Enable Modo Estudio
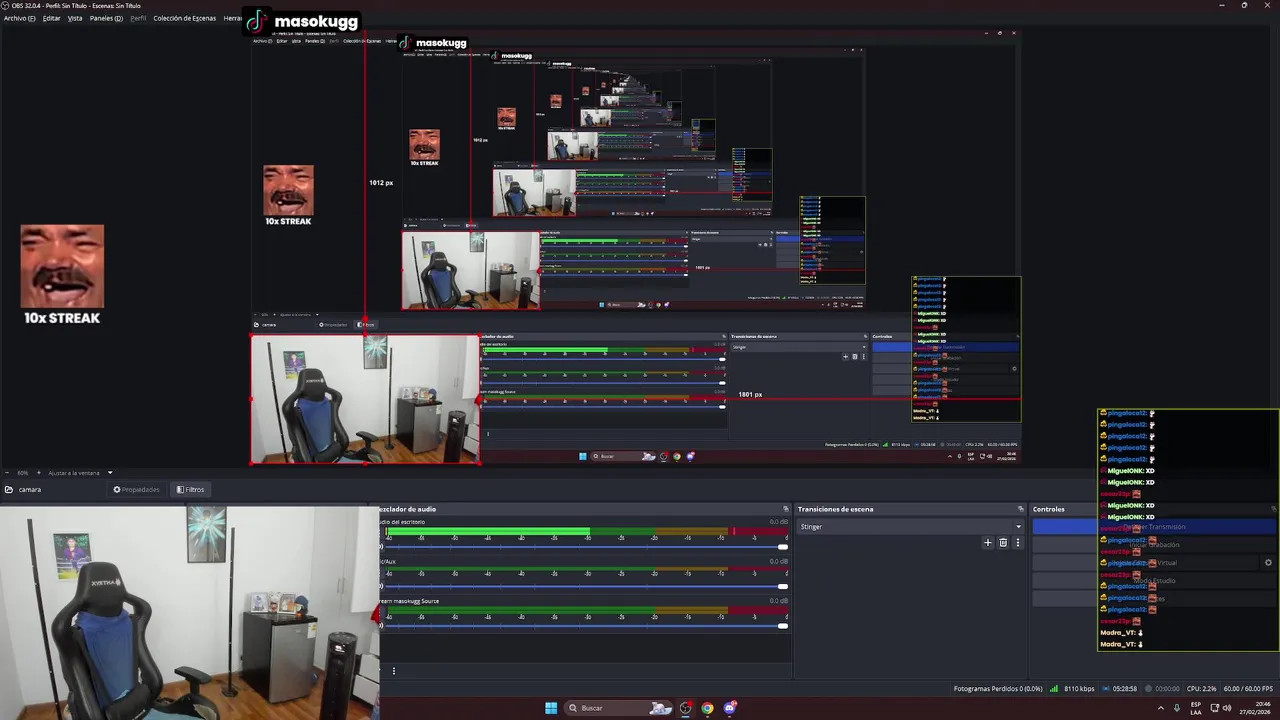This screenshot has width=1280, height=720. coord(1154,580)
